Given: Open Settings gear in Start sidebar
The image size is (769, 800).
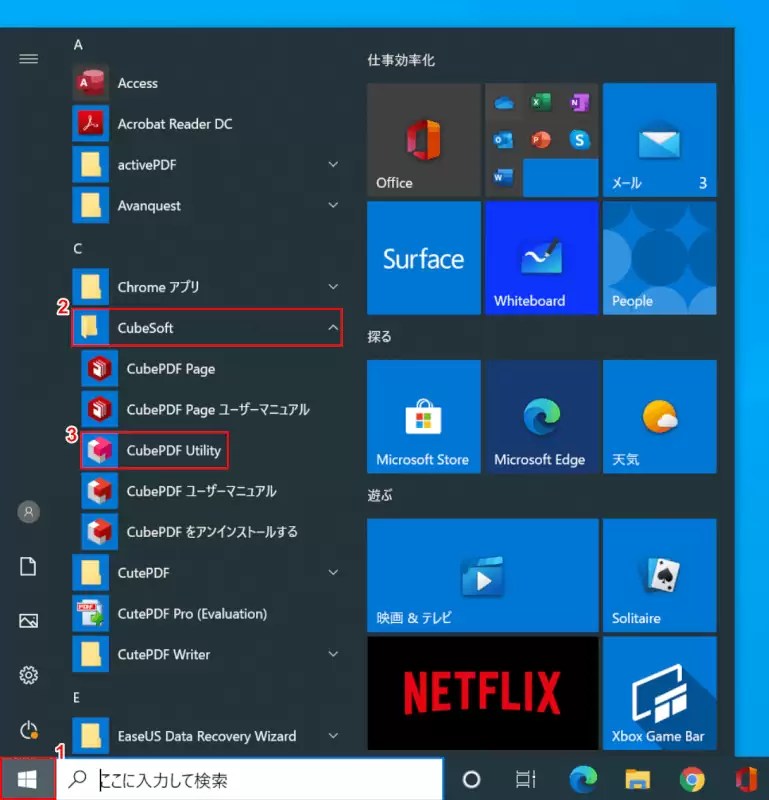Looking at the screenshot, I should pyautogui.click(x=29, y=675).
